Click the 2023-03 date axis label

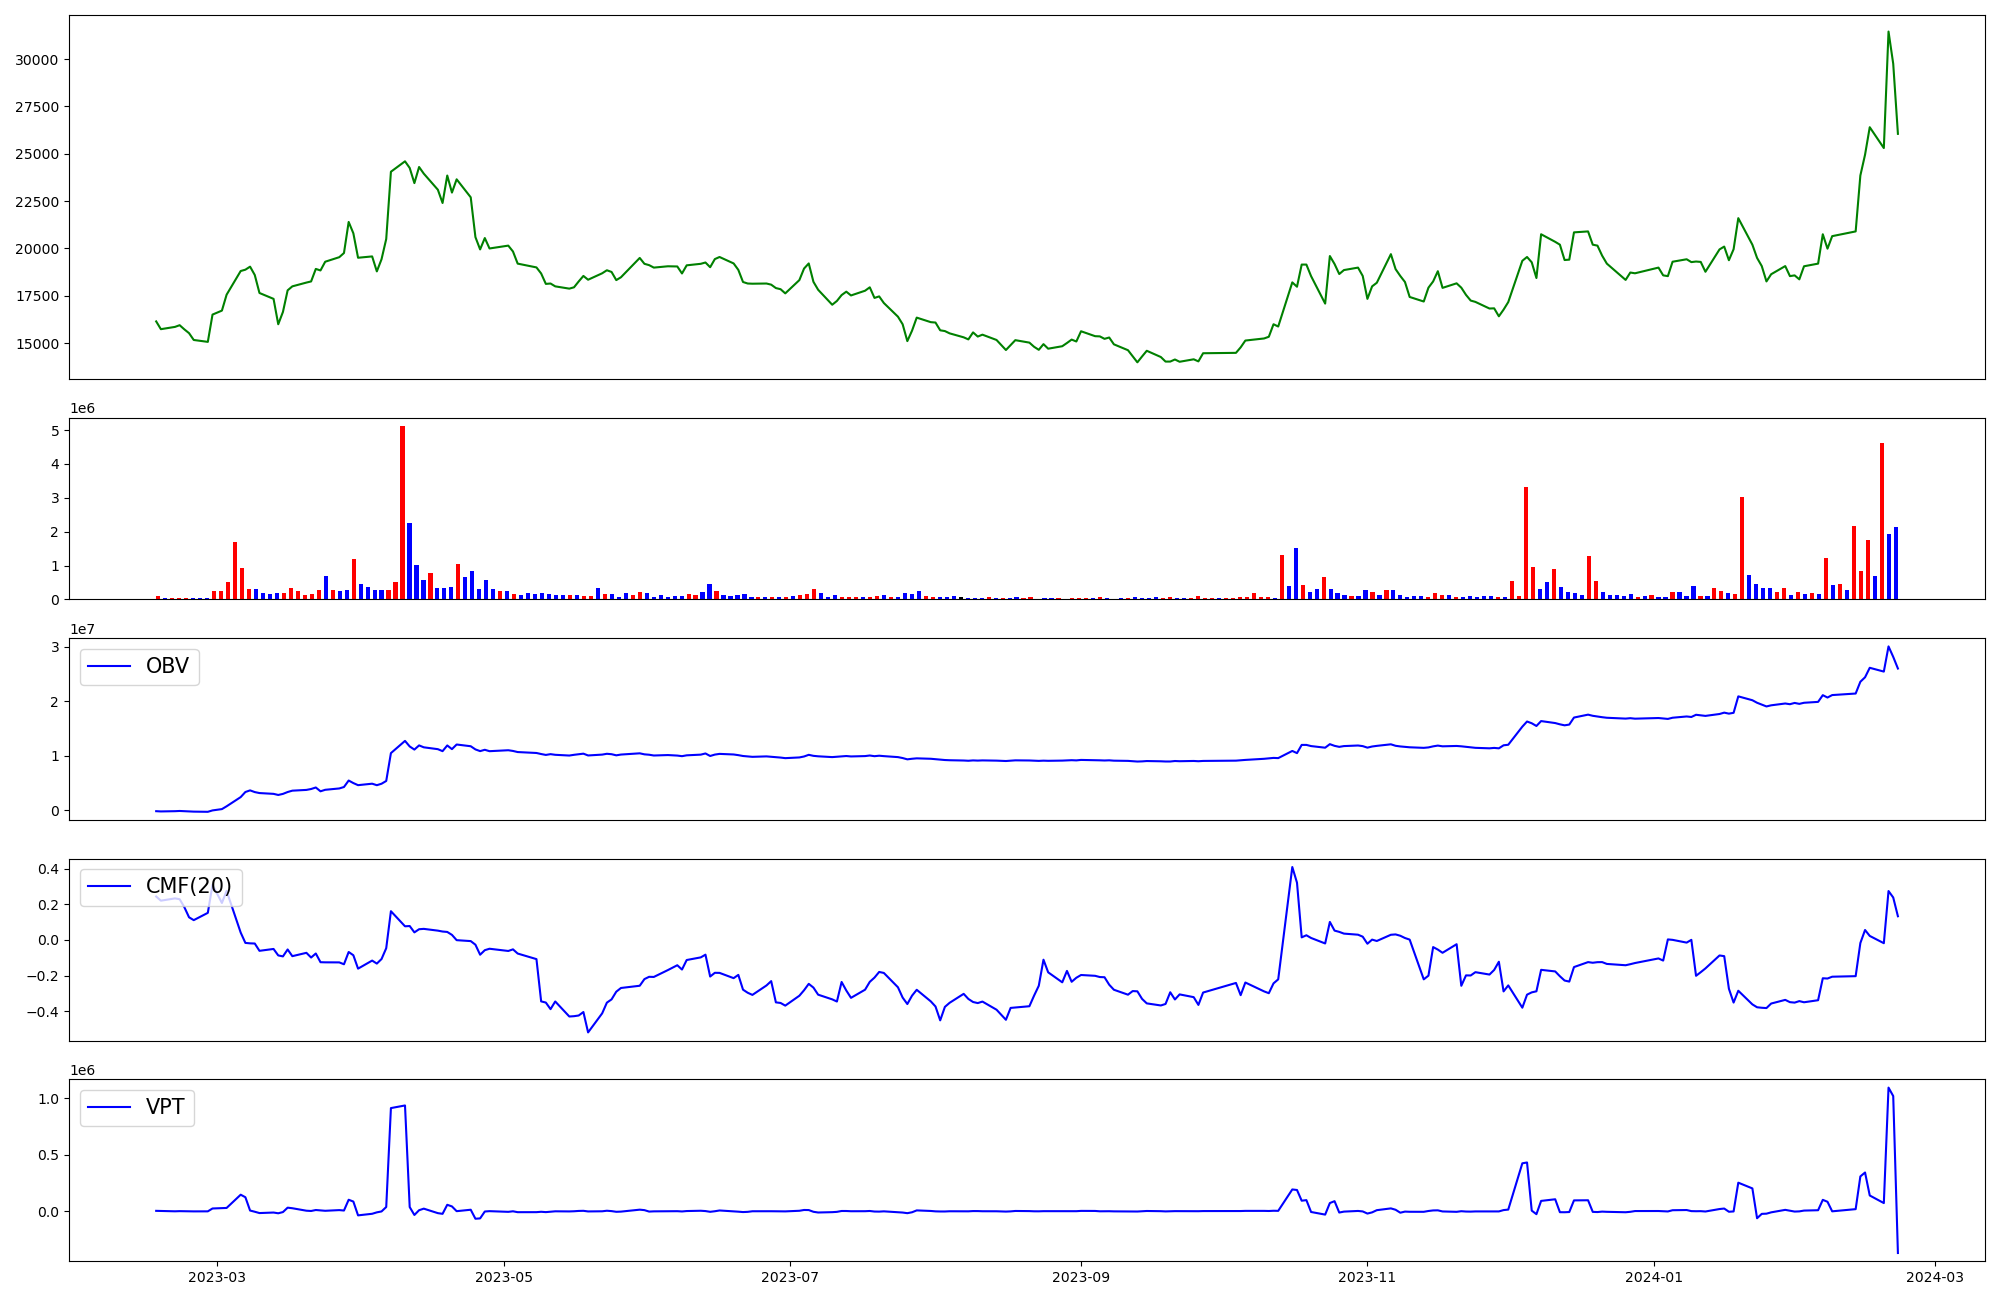click(217, 1277)
